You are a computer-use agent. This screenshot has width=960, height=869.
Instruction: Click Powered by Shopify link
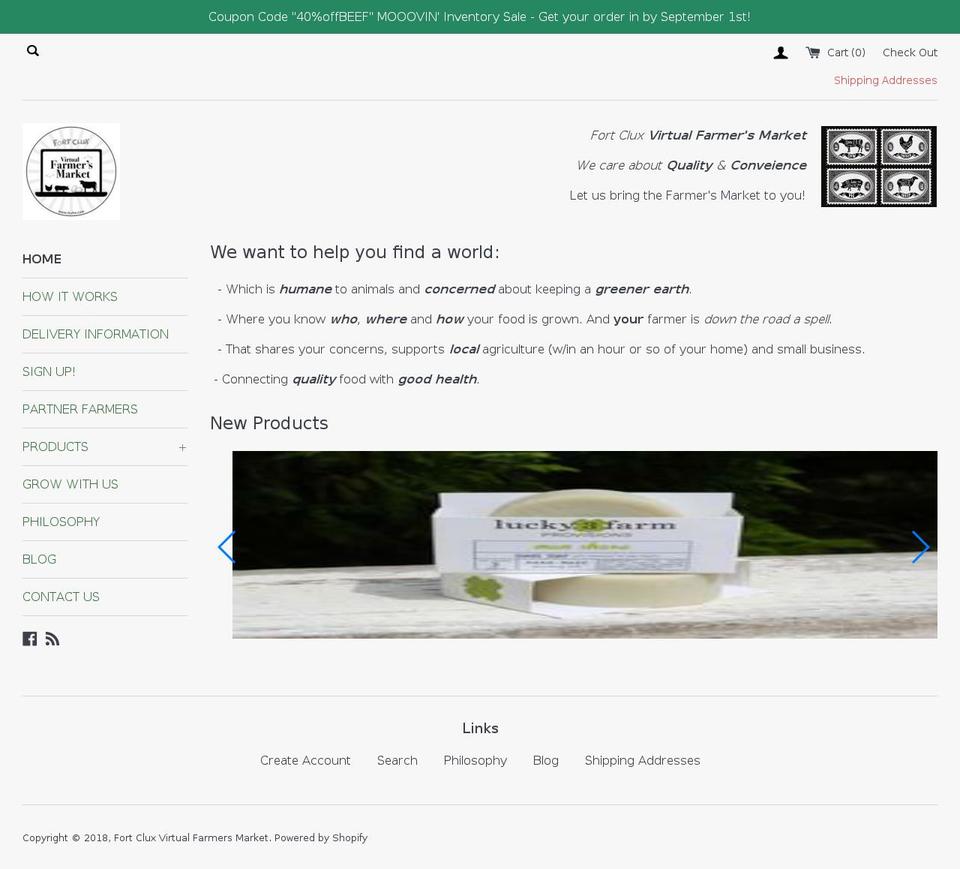click(x=321, y=838)
